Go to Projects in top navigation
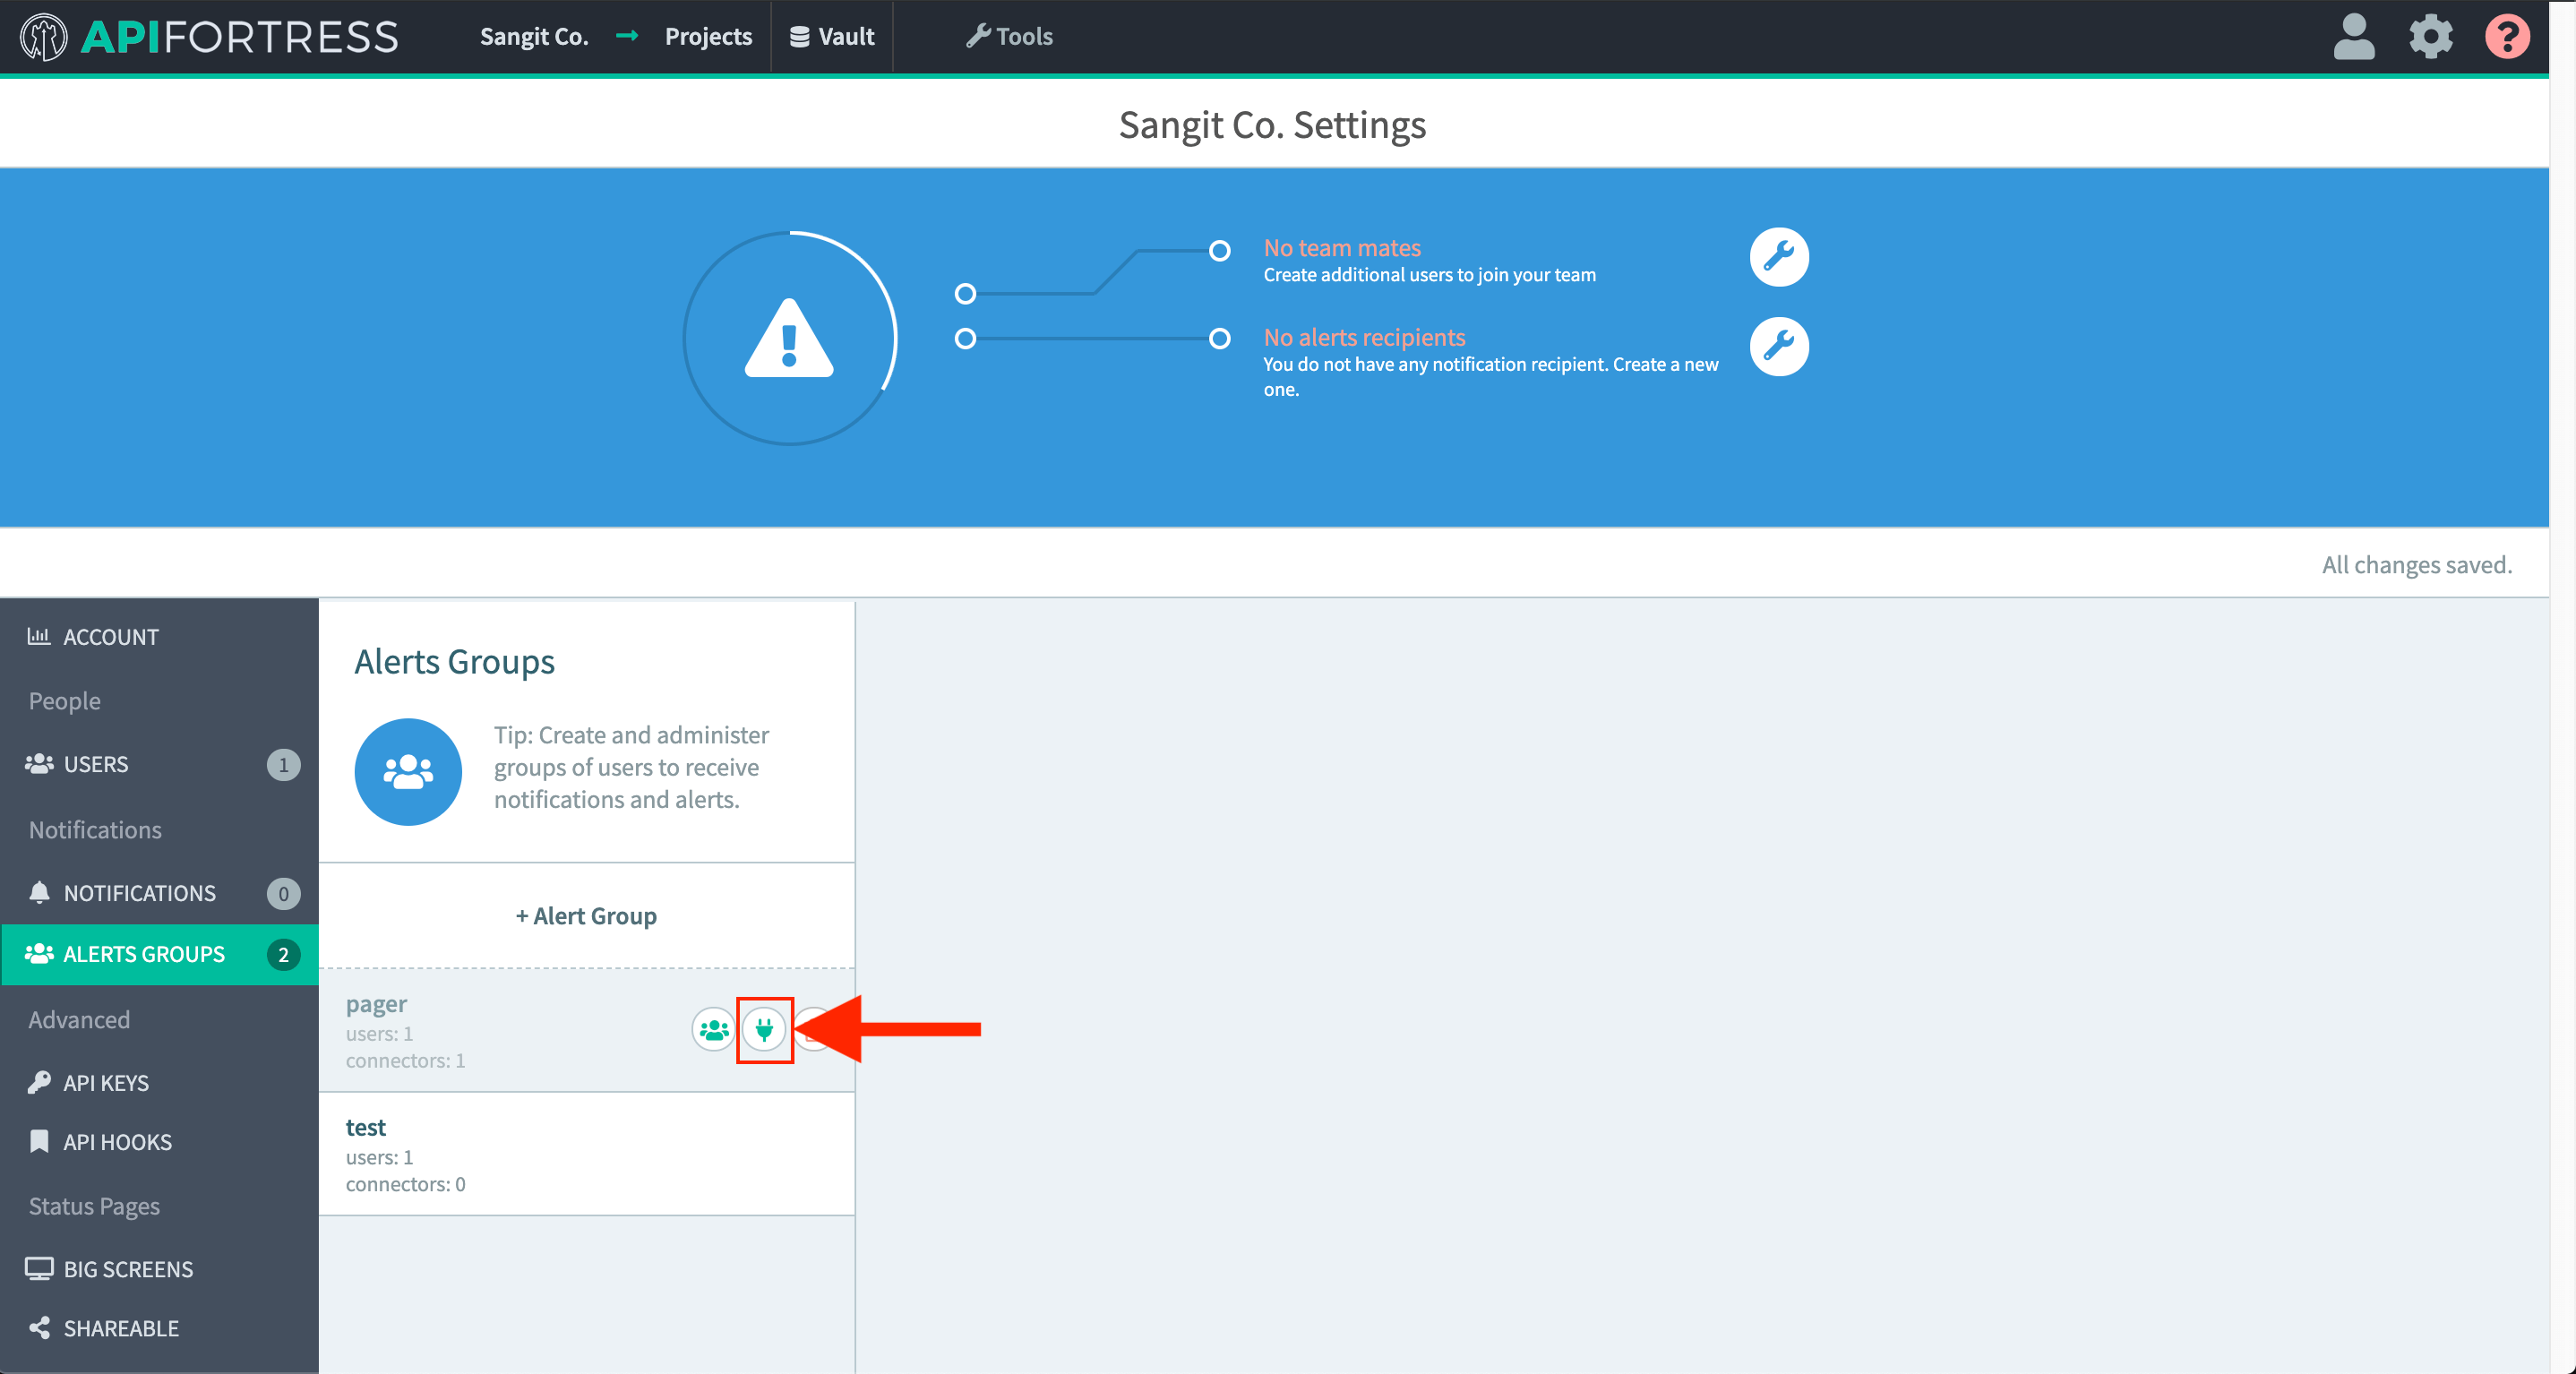The width and height of the screenshot is (2576, 1374). pos(708,37)
